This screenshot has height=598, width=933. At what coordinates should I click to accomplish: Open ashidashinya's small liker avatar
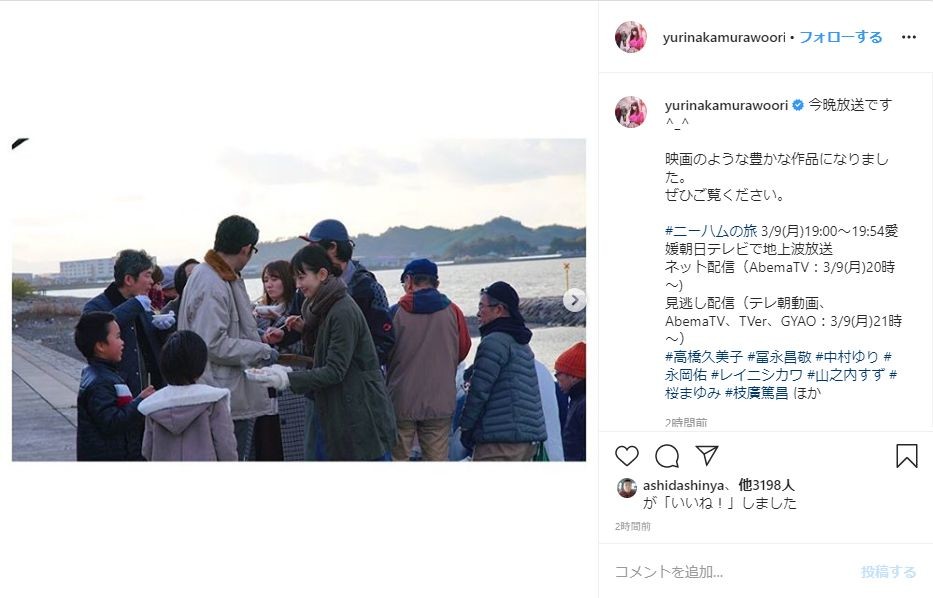point(627,488)
